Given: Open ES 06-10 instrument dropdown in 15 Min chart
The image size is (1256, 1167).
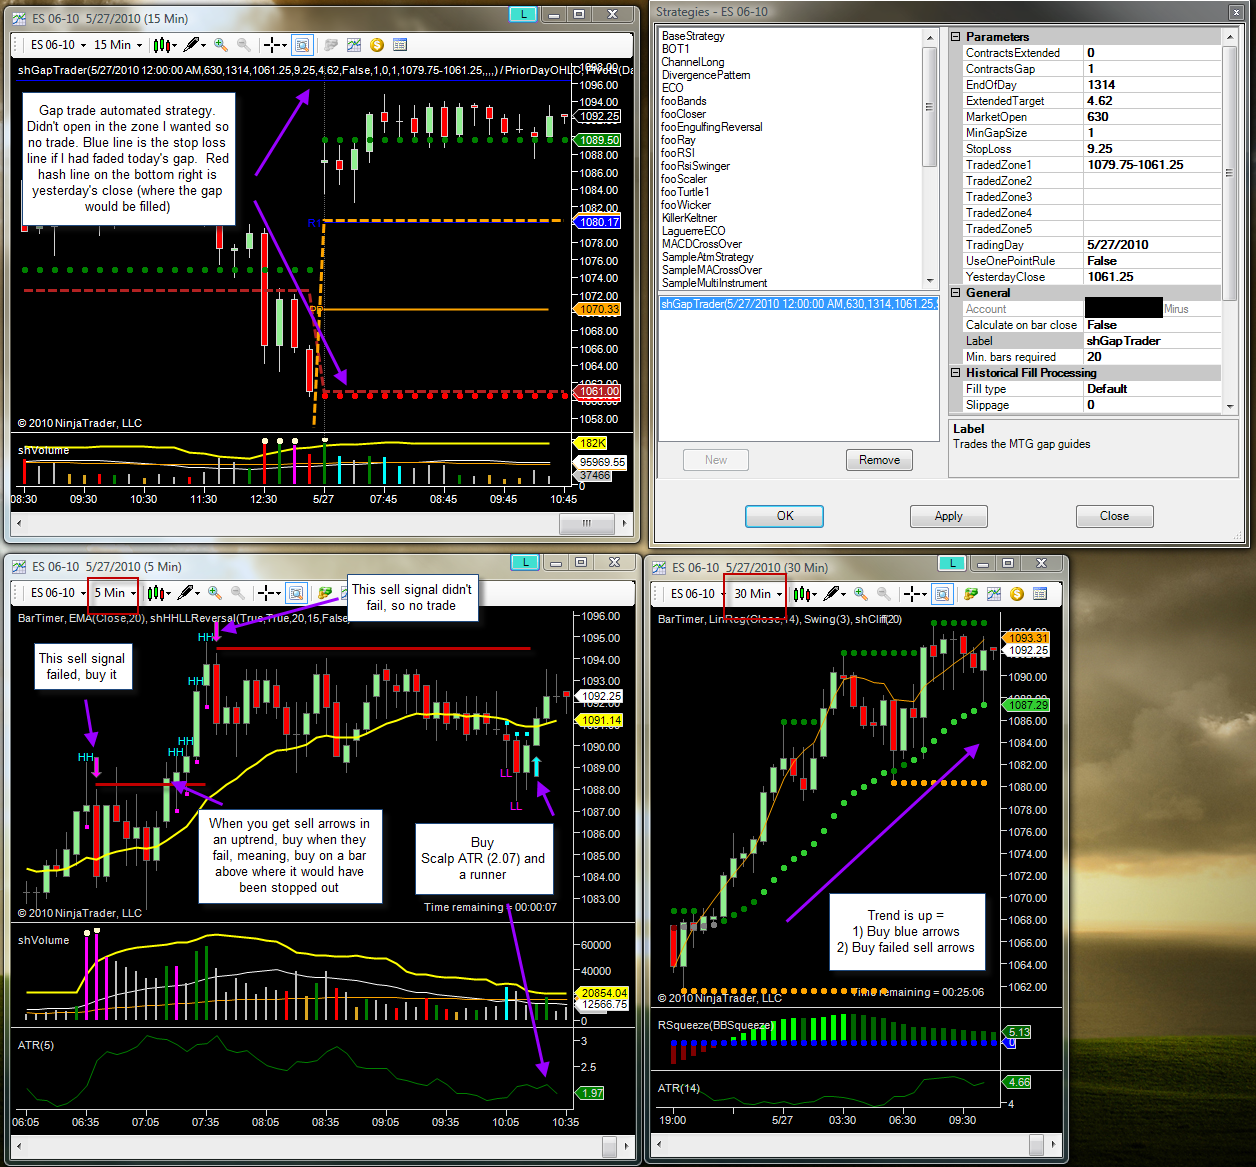Looking at the screenshot, I should coord(58,45).
